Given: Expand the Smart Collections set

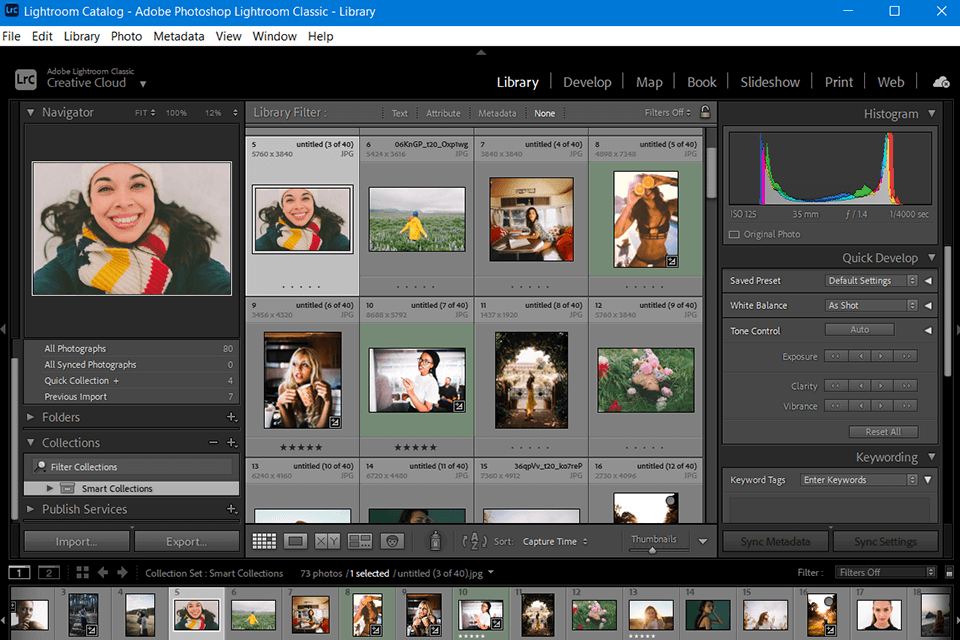Looking at the screenshot, I should [50, 488].
